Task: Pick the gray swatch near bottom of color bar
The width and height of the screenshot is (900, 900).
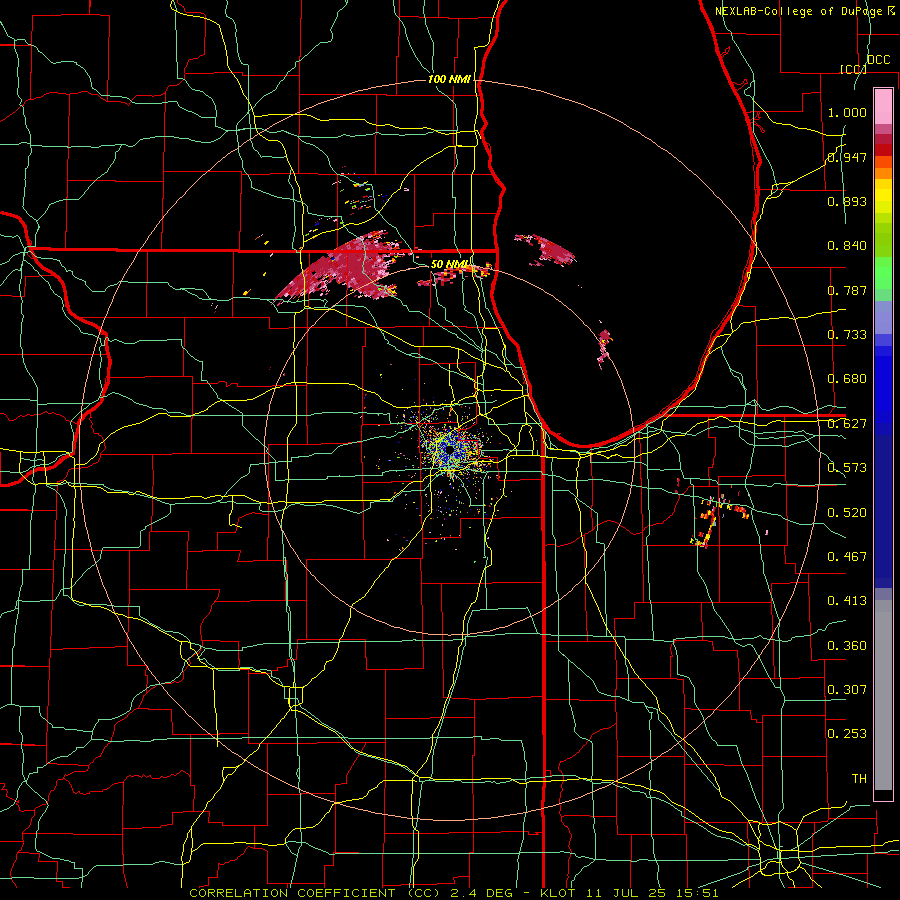Action: click(883, 695)
